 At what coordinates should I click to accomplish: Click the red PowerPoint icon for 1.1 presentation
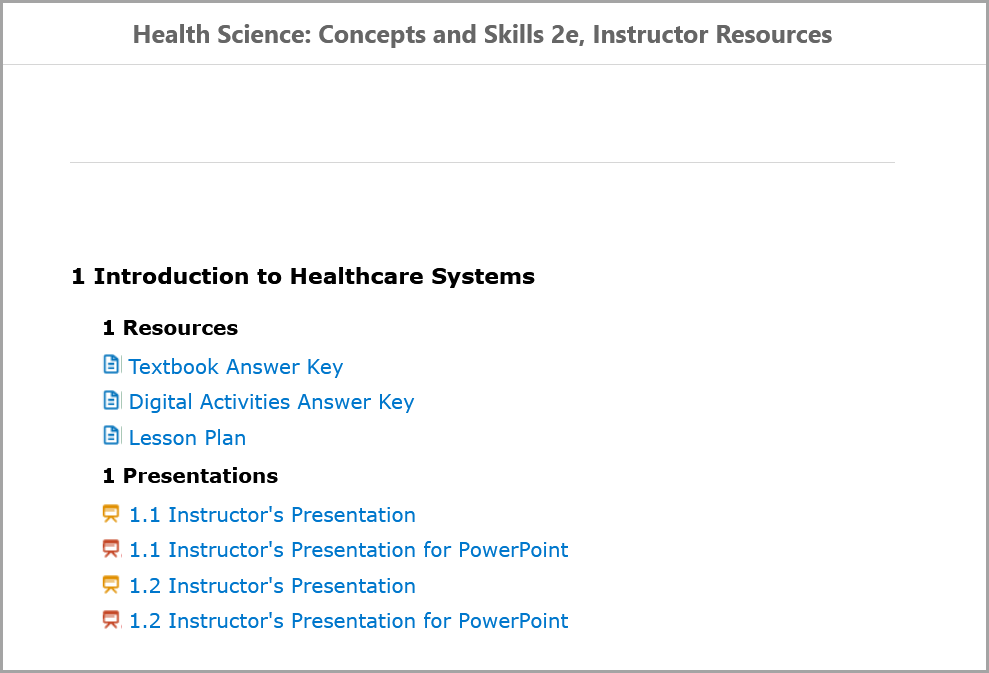pyautogui.click(x=111, y=549)
